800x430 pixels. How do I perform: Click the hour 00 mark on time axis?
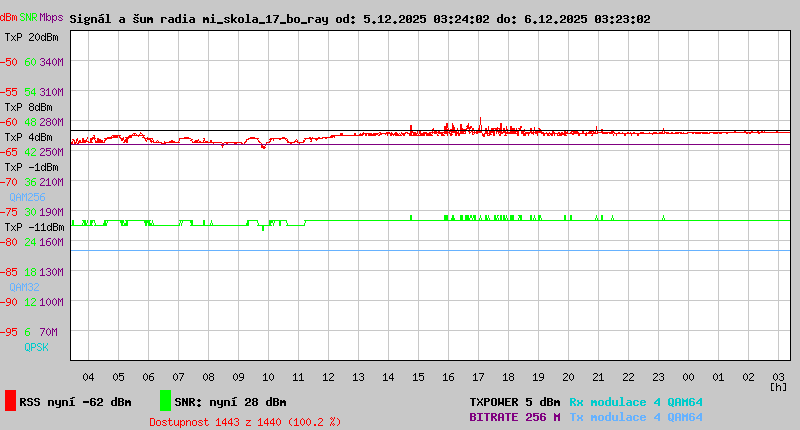click(688, 377)
